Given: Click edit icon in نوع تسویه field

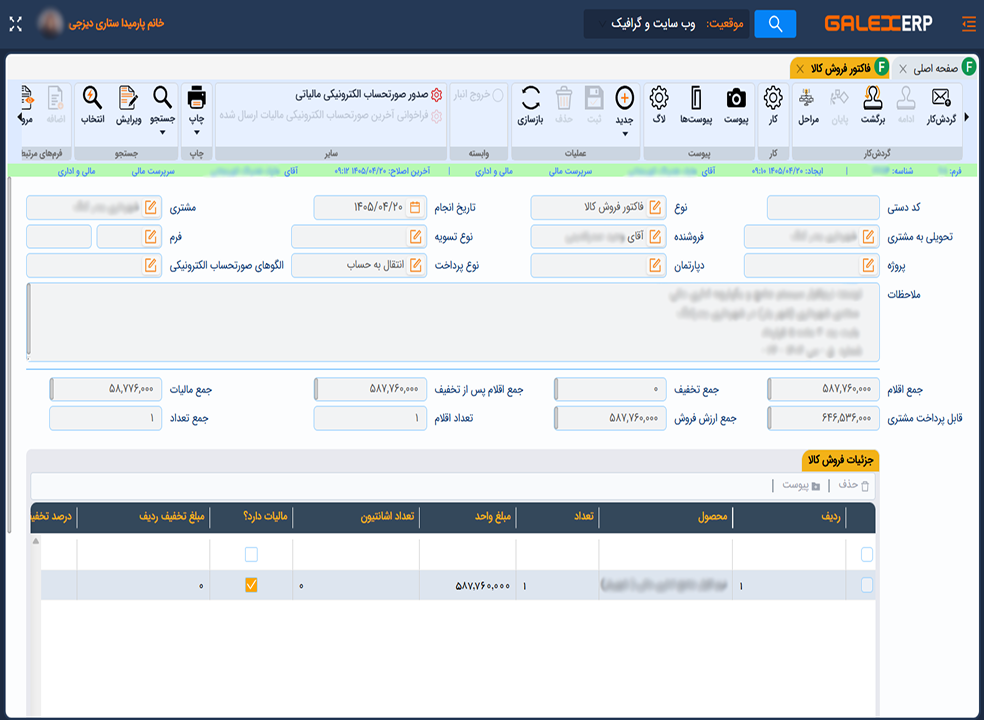Looking at the screenshot, I should [415, 237].
